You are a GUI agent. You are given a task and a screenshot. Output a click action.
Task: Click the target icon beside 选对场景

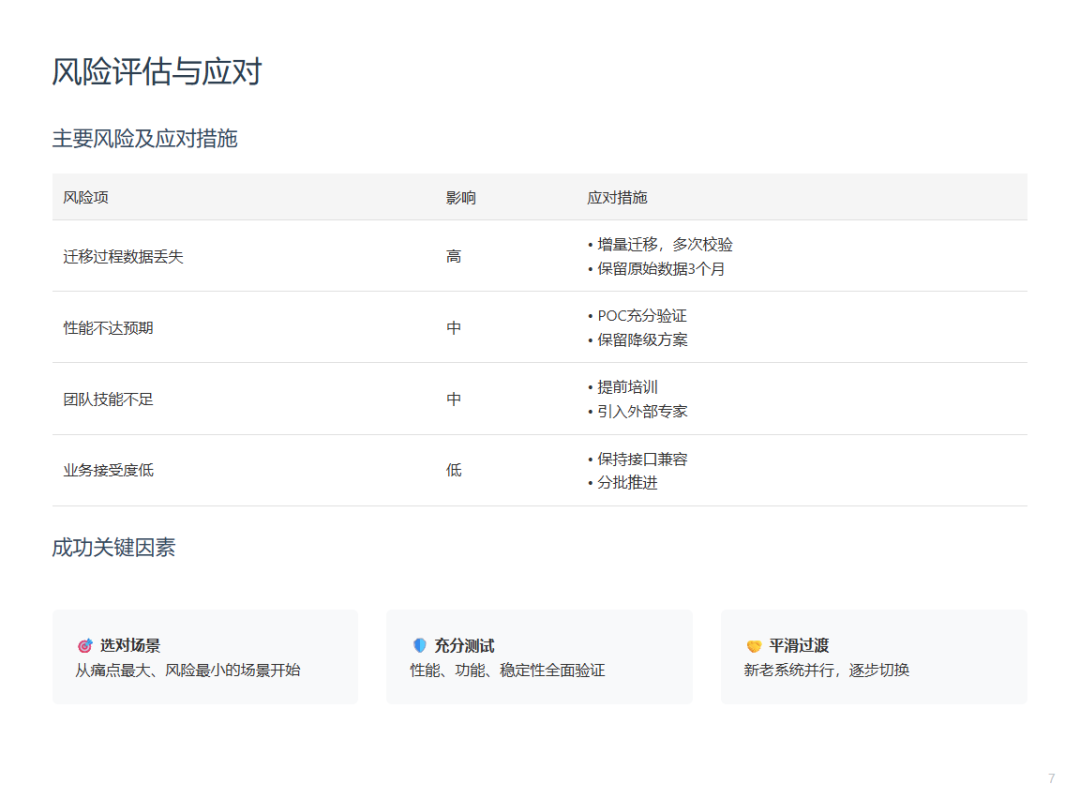click(x=85, y=645)
